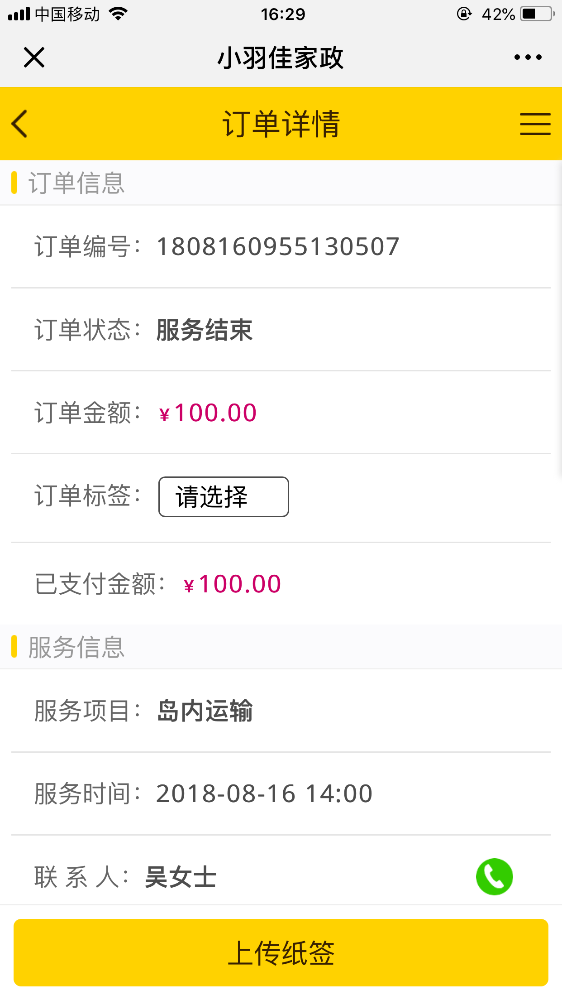
Task: Tap the 订单详情 page title
Action: pos(281,124)
